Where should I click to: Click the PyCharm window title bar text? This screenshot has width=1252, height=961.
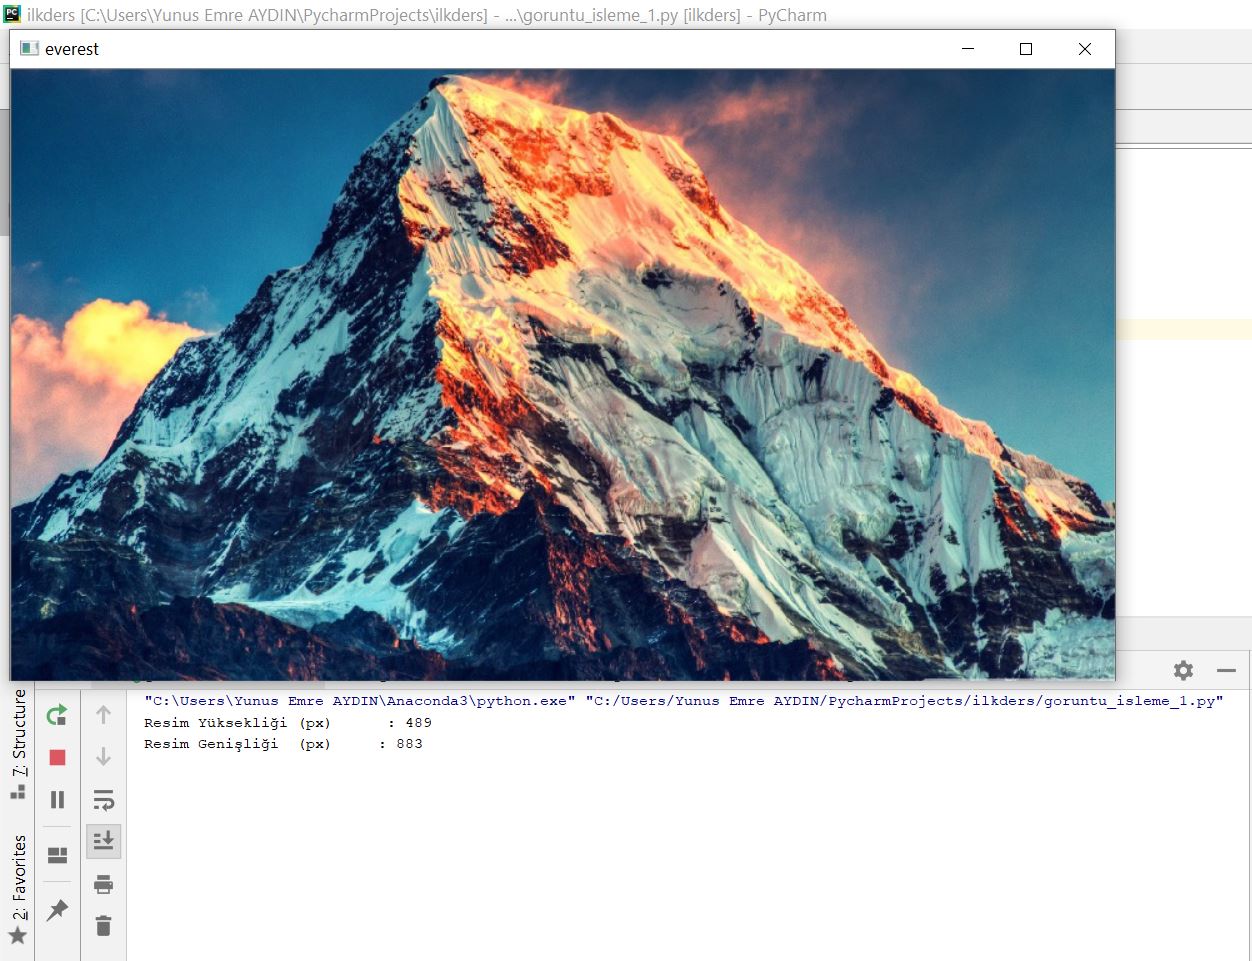tap(427, 15)
